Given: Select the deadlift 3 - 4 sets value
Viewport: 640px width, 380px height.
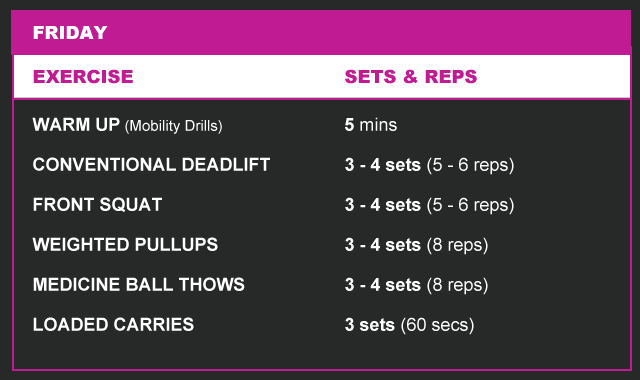Looking at the screenshot, I should [382, 165].
